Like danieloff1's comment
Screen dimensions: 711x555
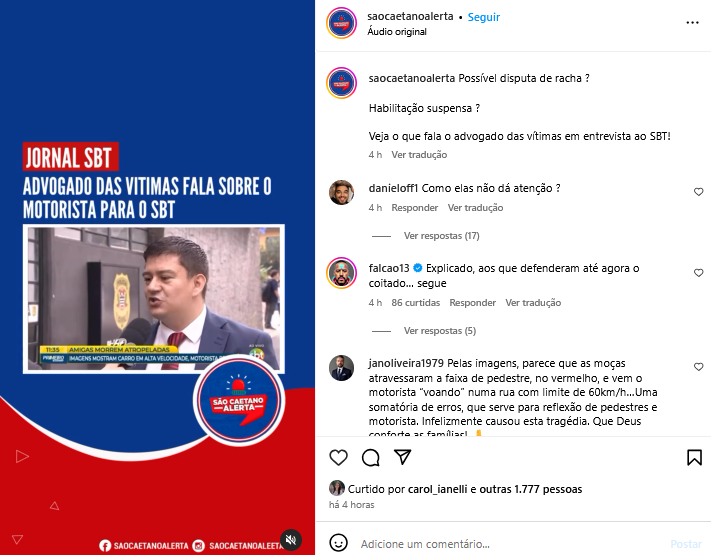[698, 192]
